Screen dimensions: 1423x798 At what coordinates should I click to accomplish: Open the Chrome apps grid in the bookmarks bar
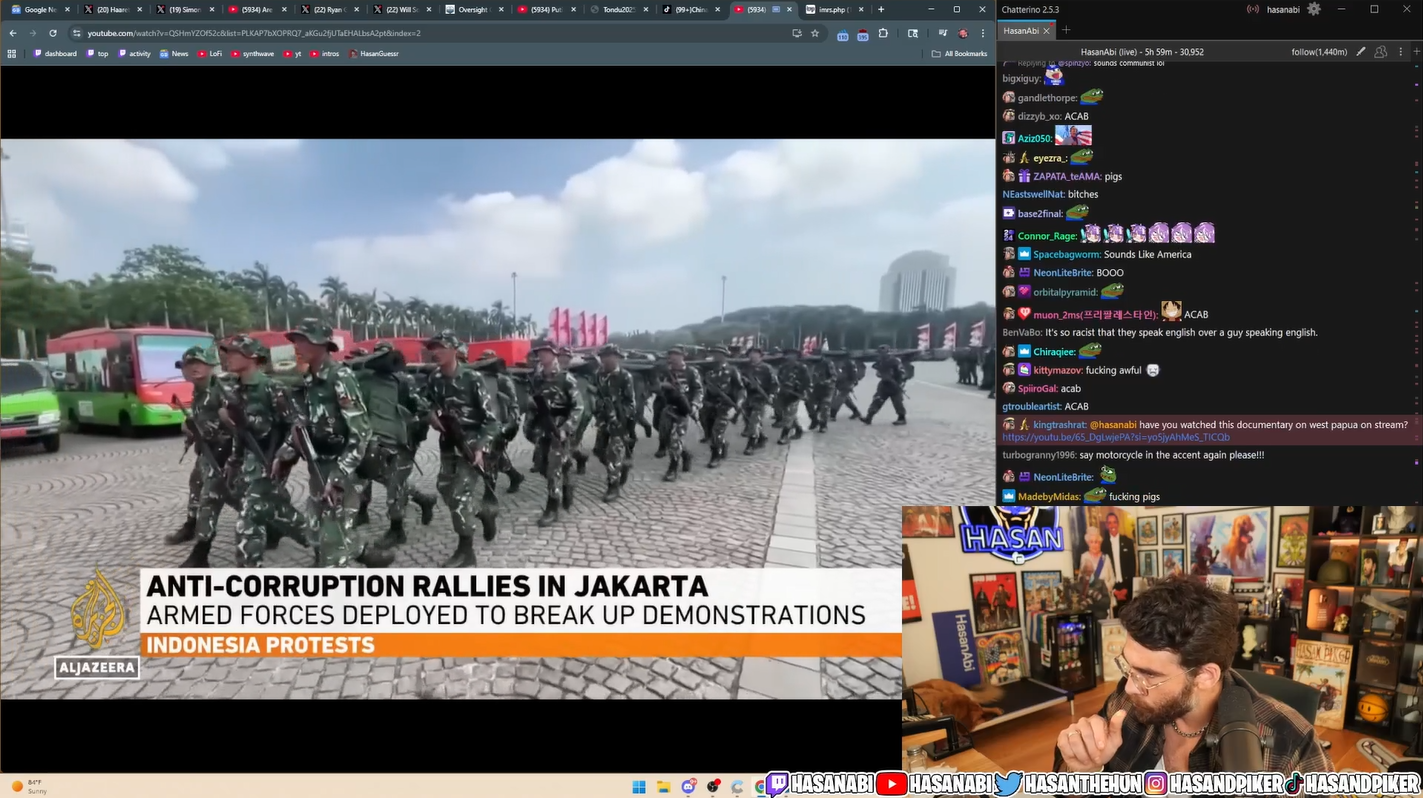click(12, 53)
